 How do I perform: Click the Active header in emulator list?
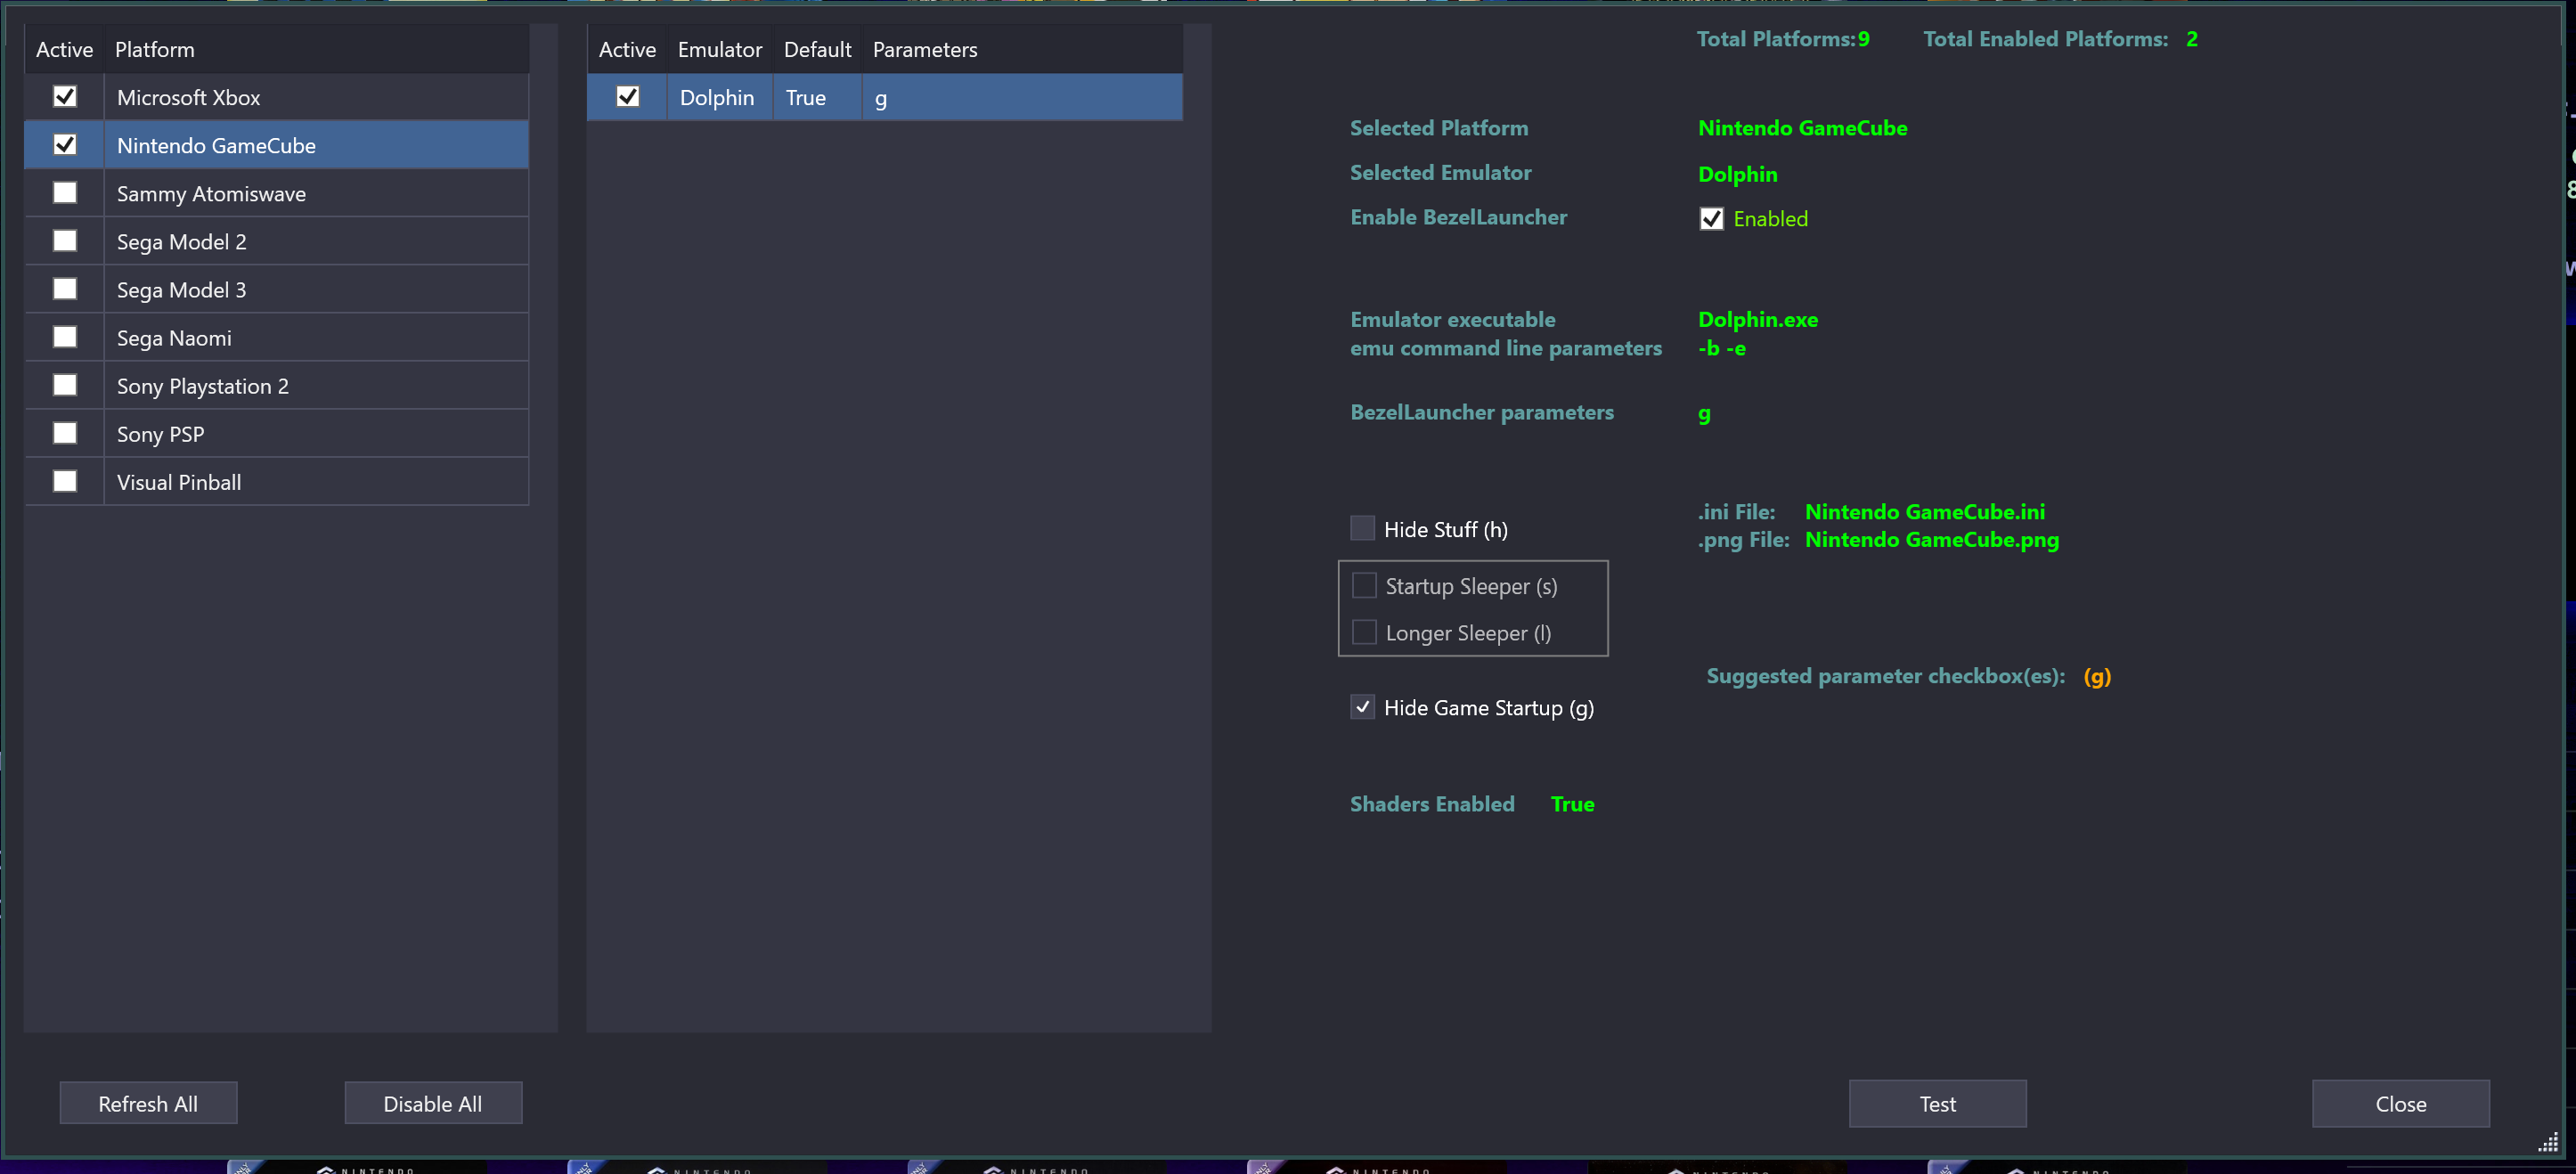627,49
